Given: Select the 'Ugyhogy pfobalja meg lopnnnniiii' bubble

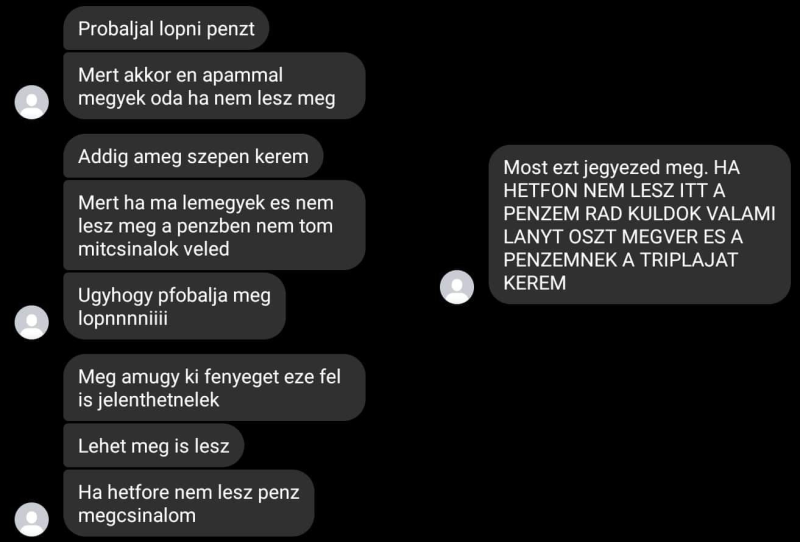Looking at the screenshot, I should click(174, 306).
